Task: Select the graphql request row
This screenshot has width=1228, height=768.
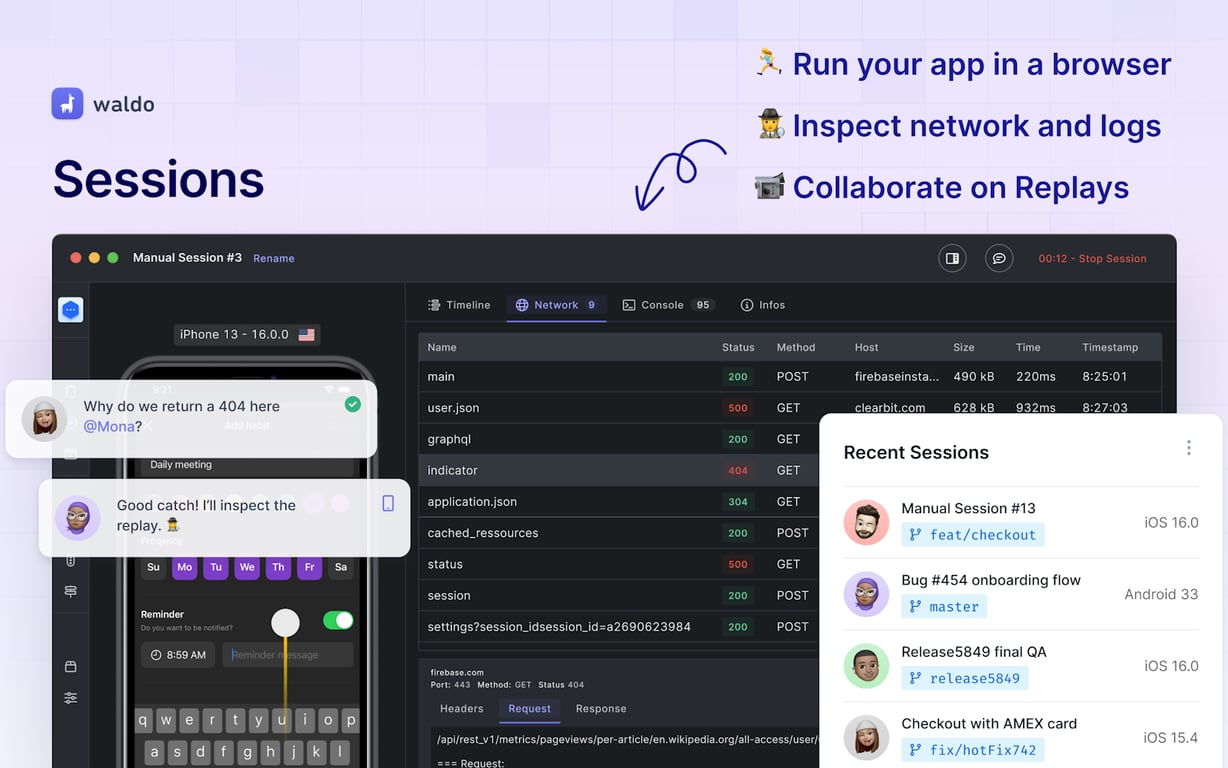Action: point(618,439)
